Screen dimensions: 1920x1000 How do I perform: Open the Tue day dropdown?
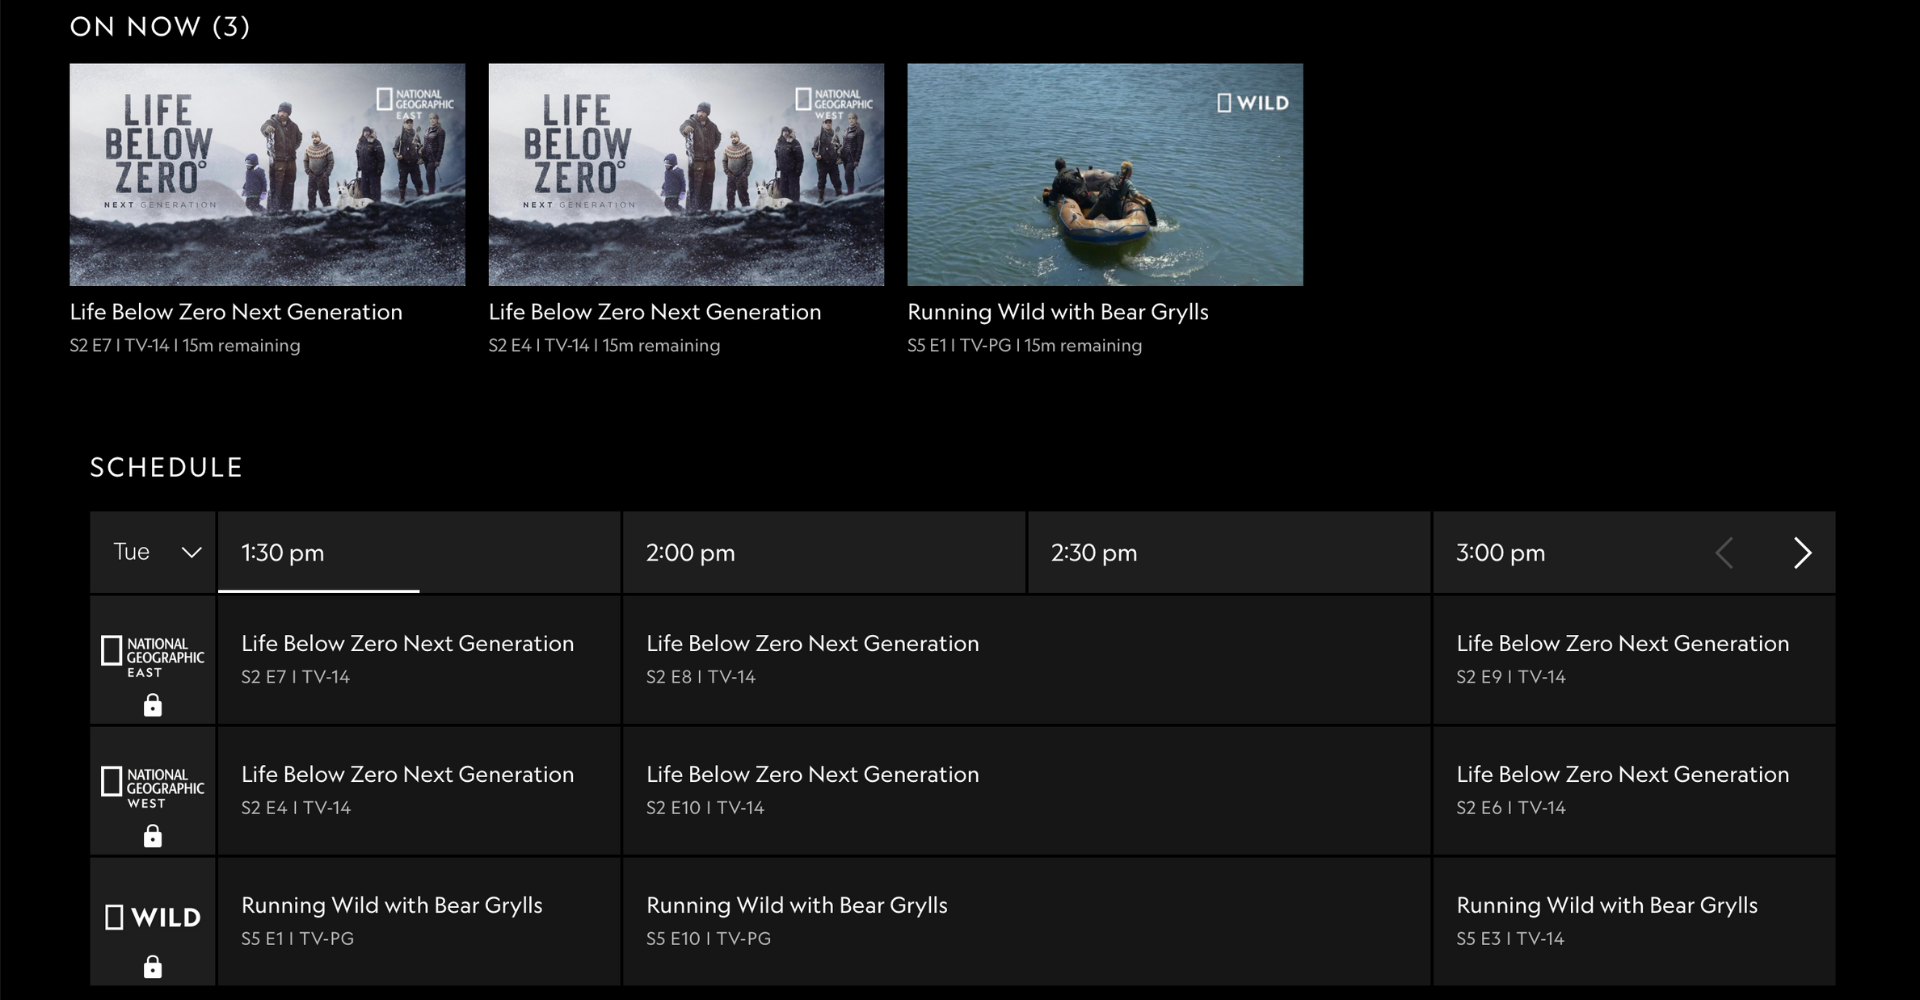153,552
